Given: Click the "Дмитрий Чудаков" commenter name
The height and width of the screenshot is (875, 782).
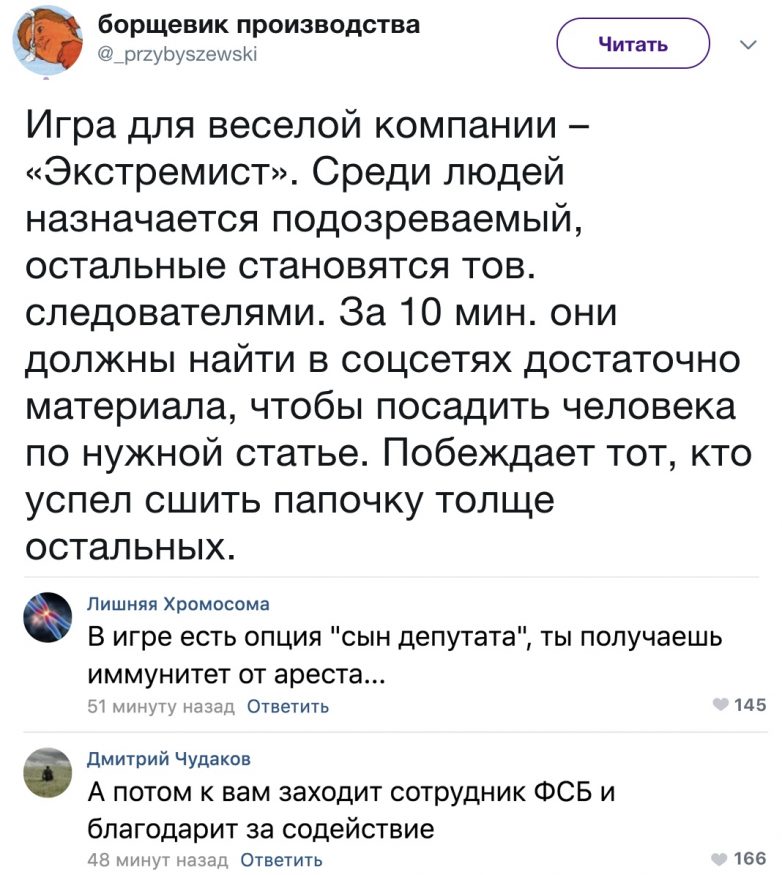Looking at the screenshot, I should click(169, 758).
